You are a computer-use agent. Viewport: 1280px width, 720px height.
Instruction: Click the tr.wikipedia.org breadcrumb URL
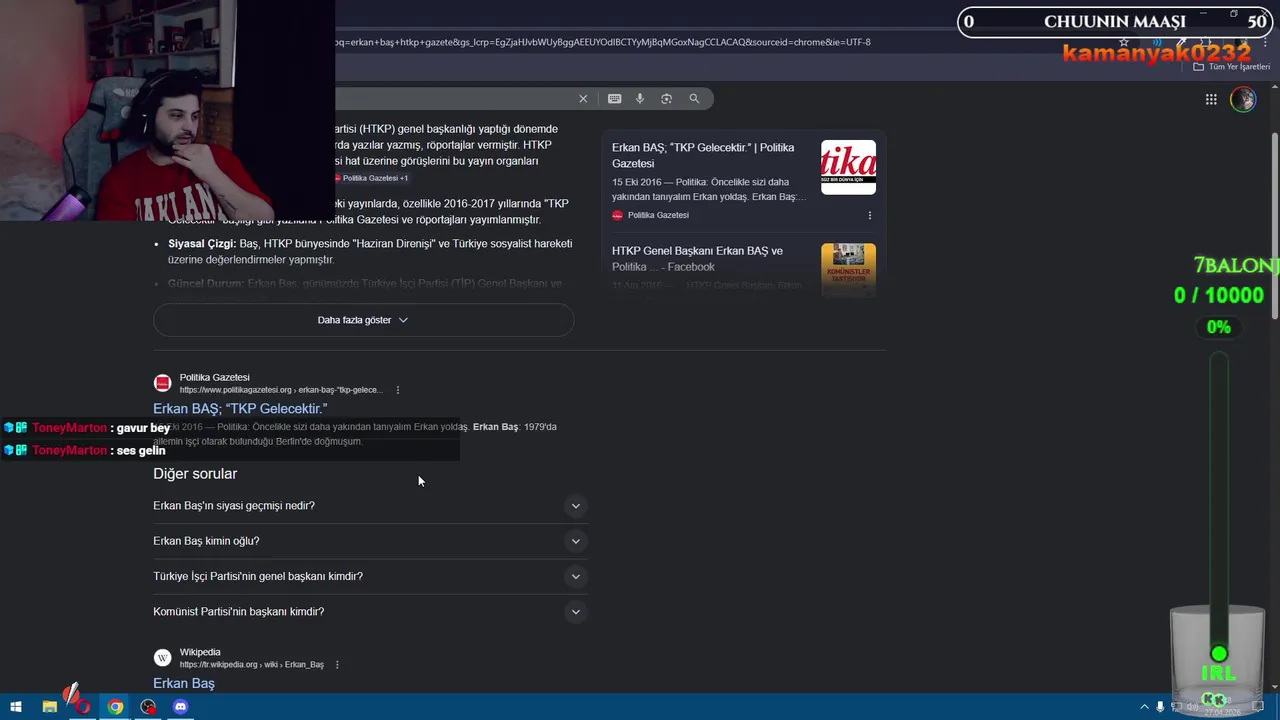point(252,665)
